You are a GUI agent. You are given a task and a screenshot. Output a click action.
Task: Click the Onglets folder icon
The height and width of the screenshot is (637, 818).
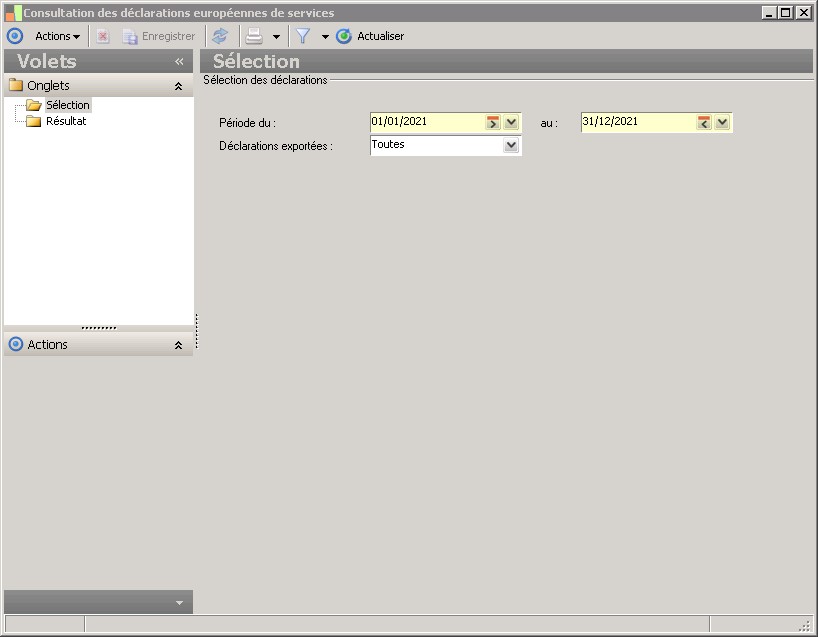point(16,85)
